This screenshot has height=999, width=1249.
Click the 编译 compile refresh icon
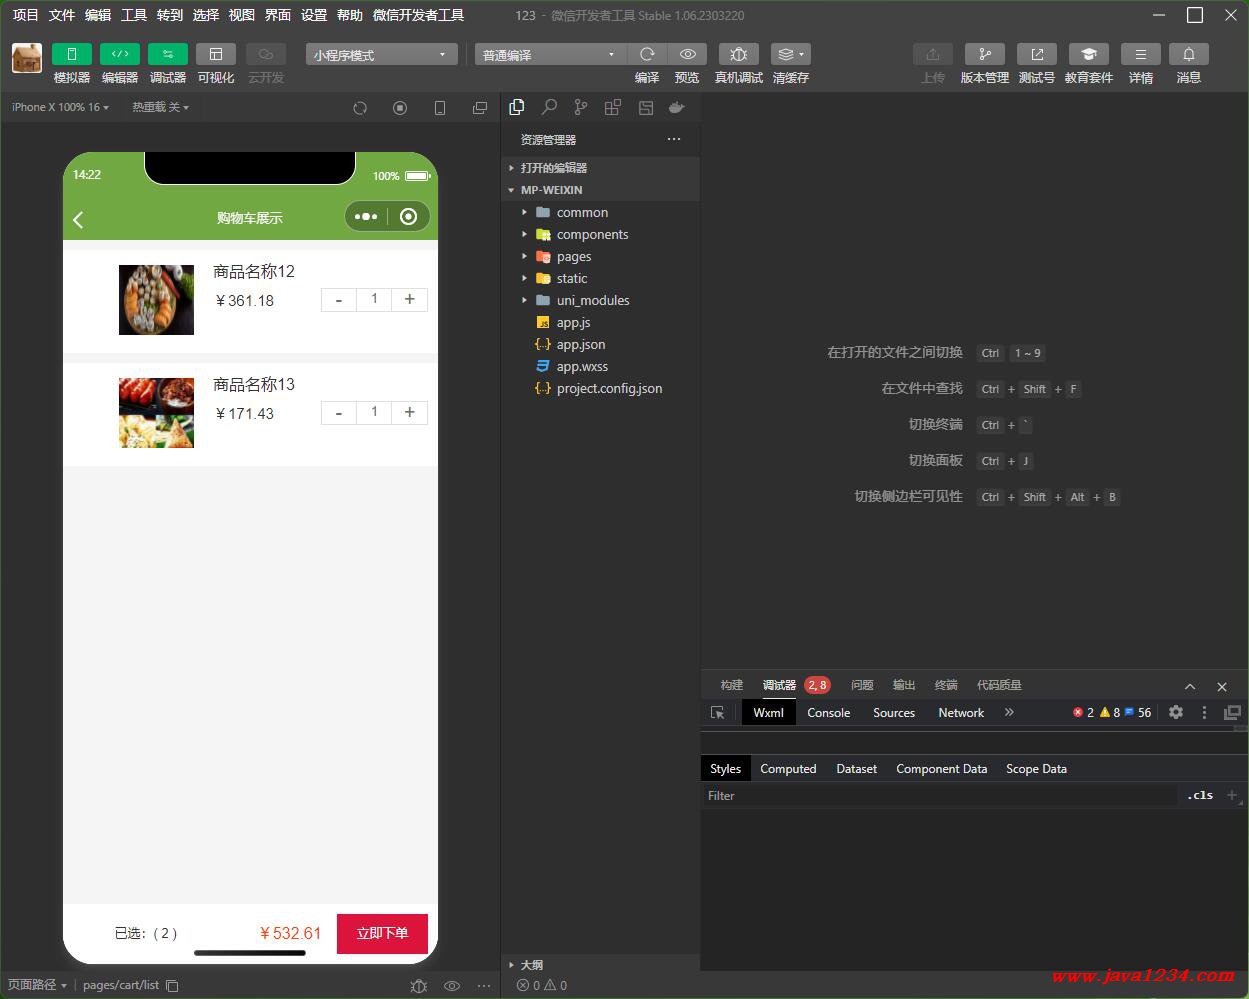(x=647, y=54)
